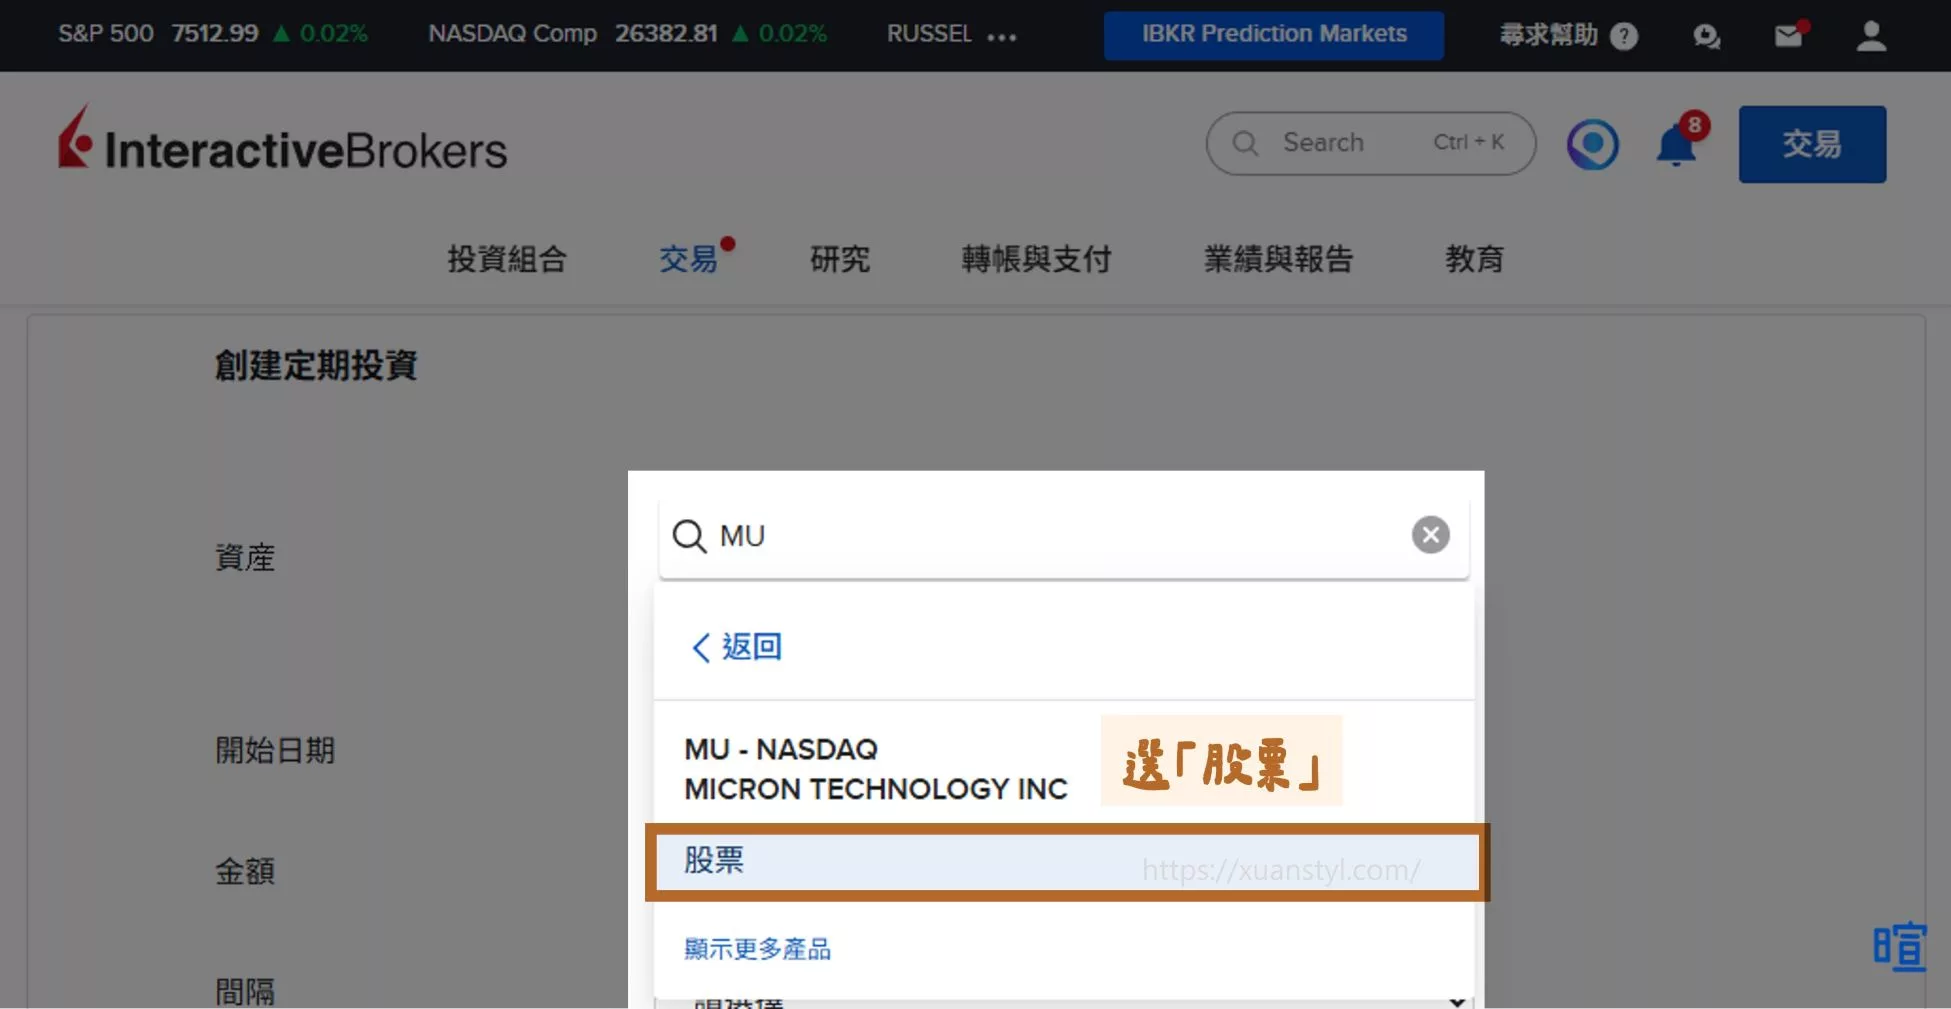Open the notifications bell icon
The image size is (1951, 1009).
pyautogui.click(x=1677, y=145)
